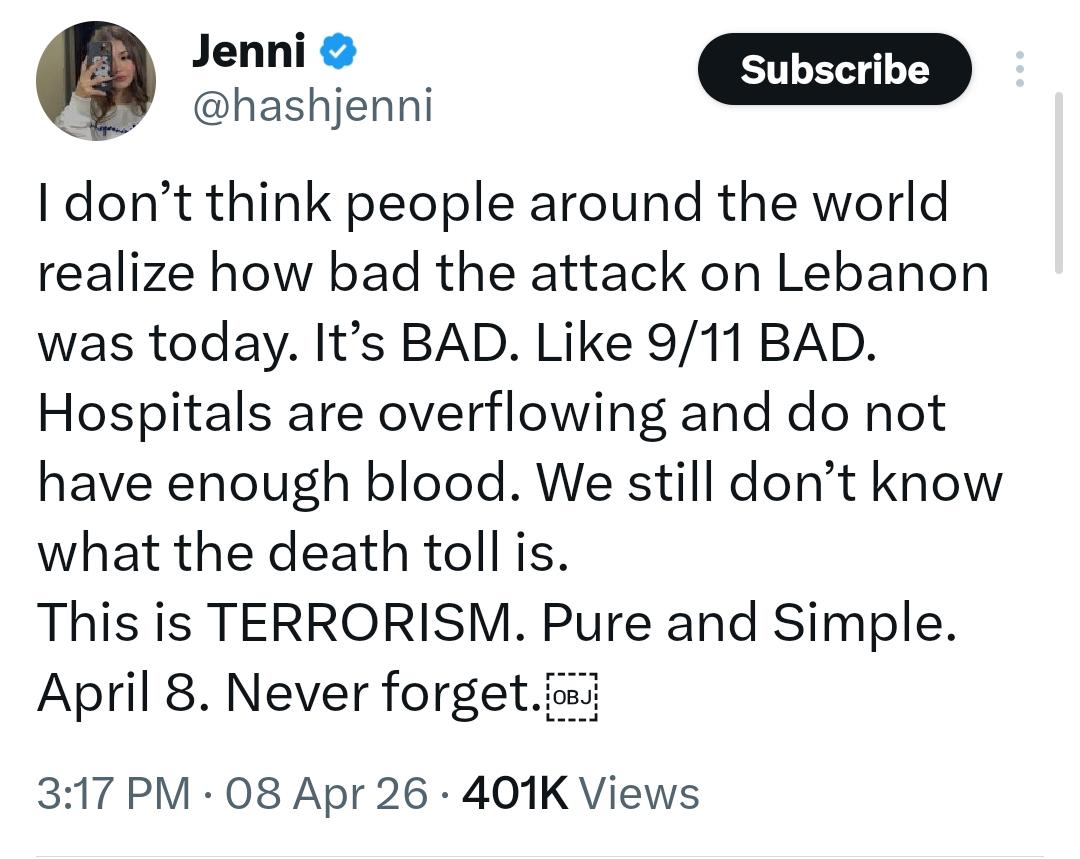View the 401K Views count details
The width and height of the screenshot is (1080, 859).
[x=580, y=793]
